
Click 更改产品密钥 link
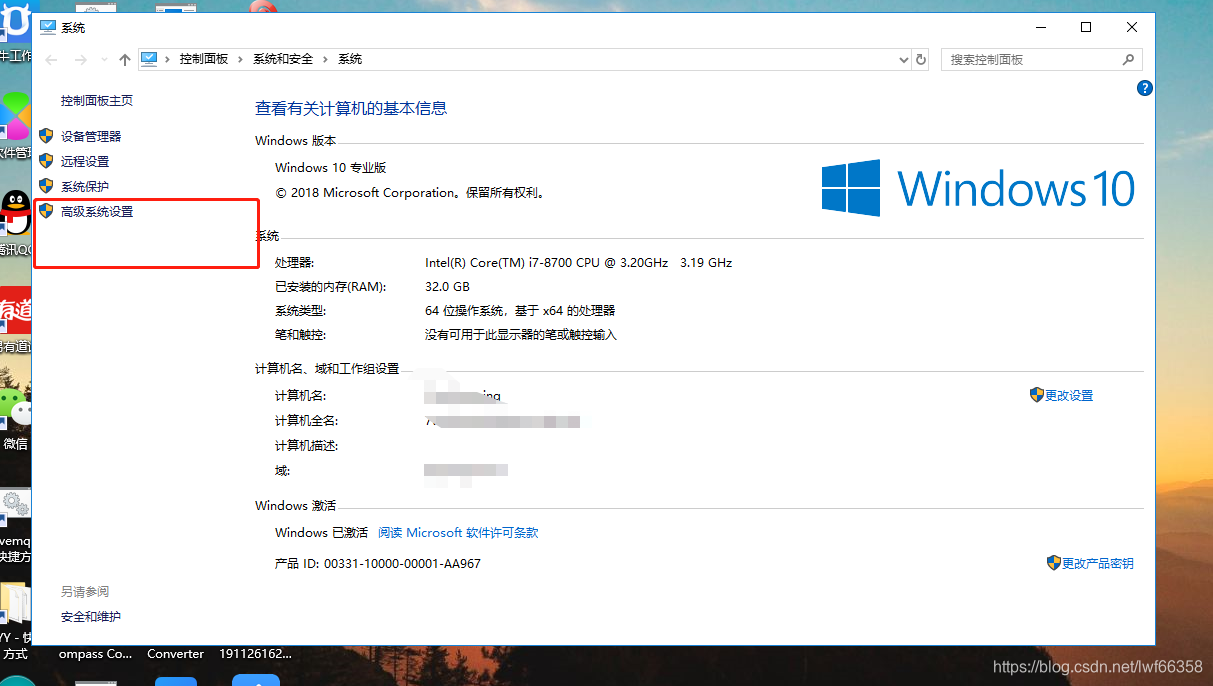[1098, 564]
